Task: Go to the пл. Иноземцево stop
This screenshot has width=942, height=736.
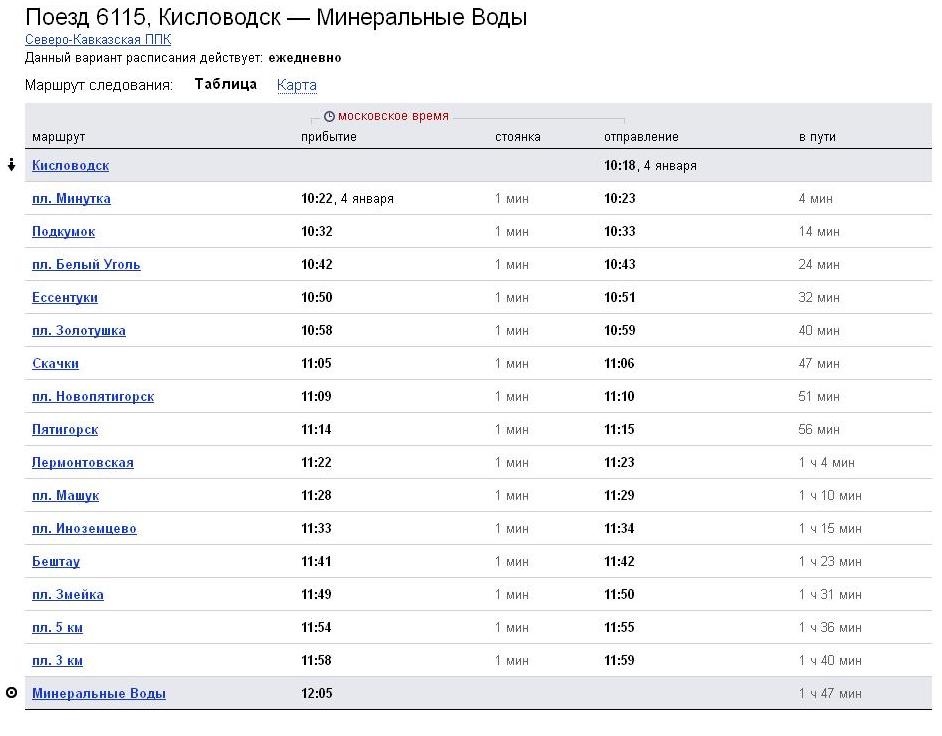Action: [84, 529]
